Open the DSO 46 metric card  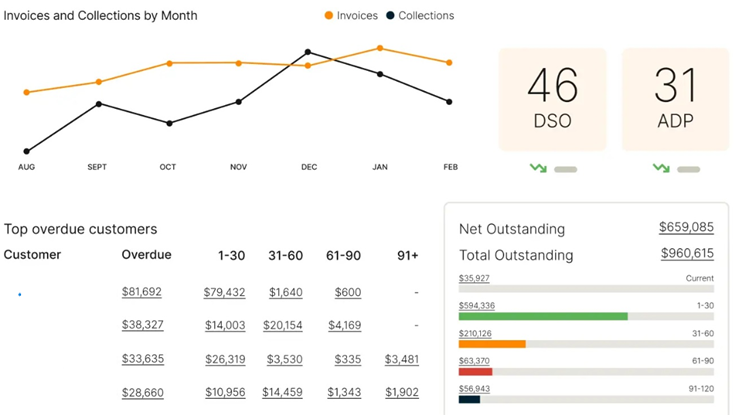tap(552, 100)
